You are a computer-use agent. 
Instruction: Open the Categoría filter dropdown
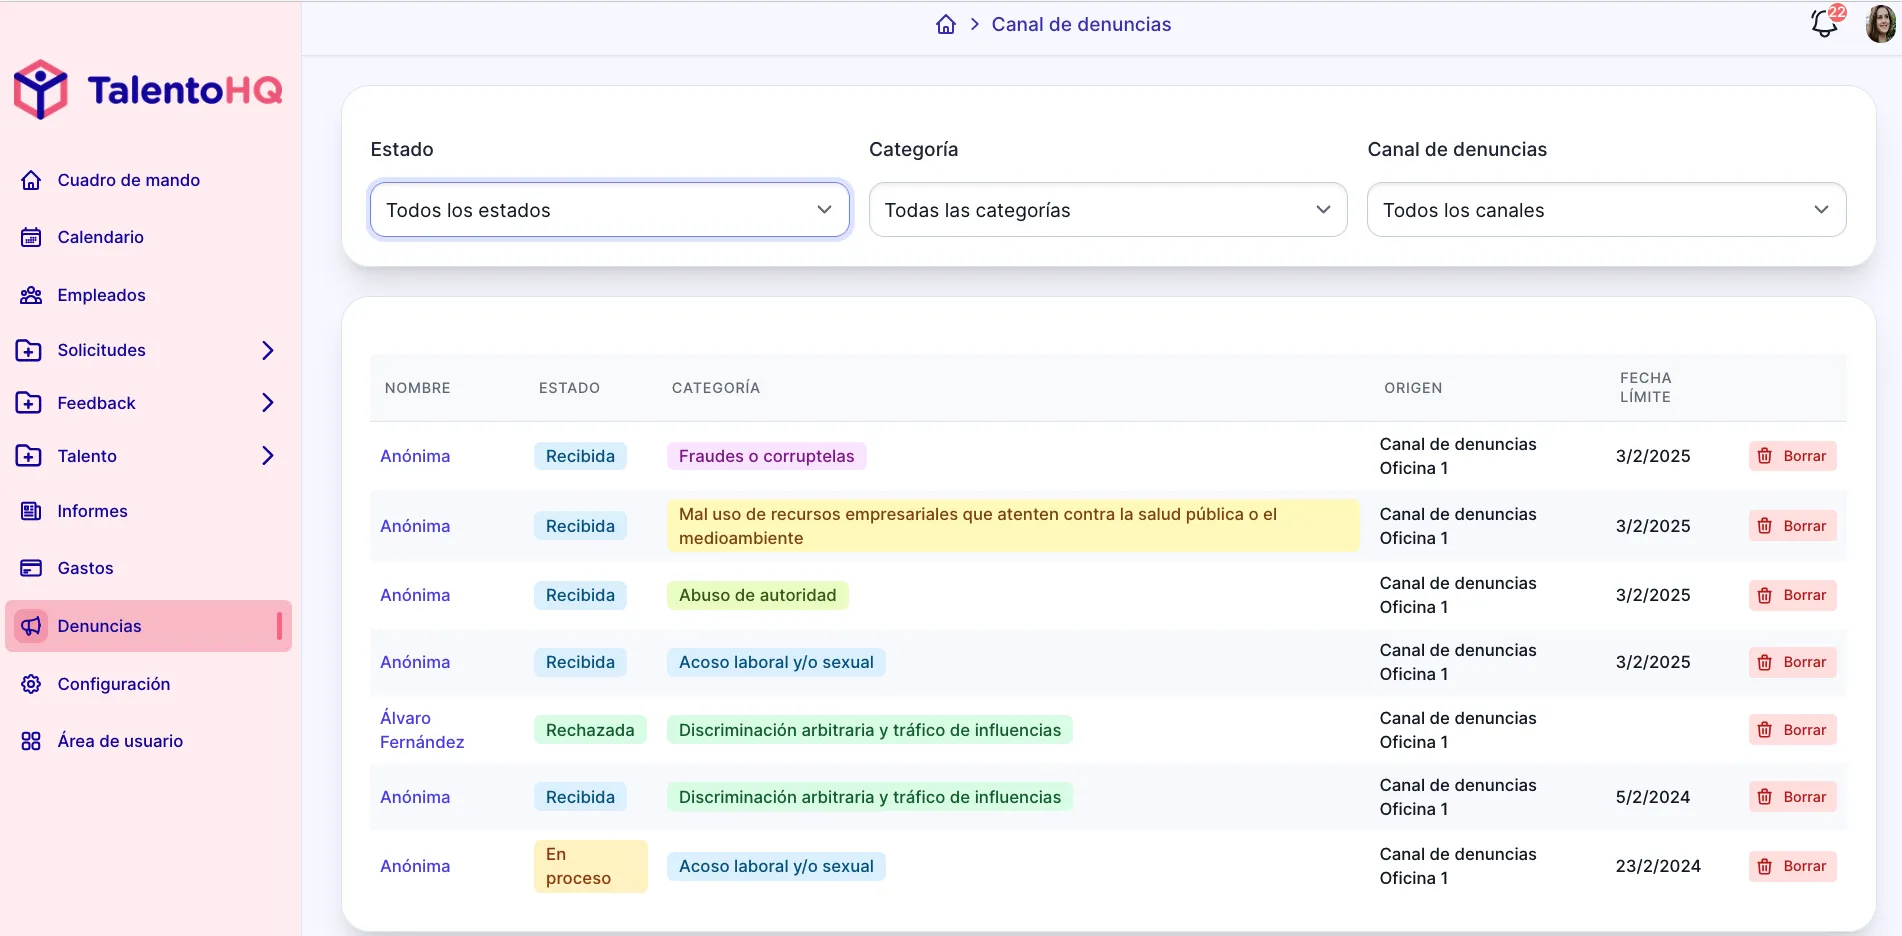[x=1107, y=210]
